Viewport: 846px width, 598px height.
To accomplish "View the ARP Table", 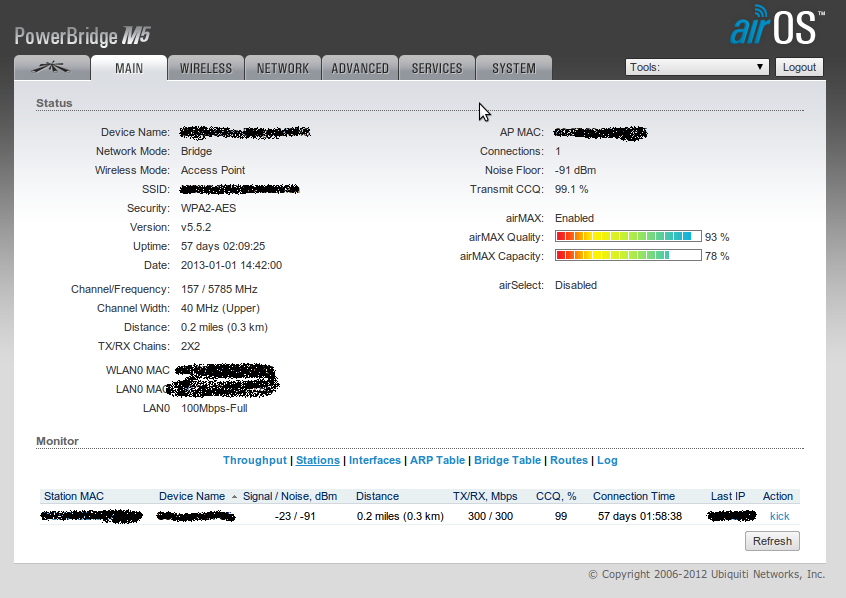I will (x=438, y=460).
